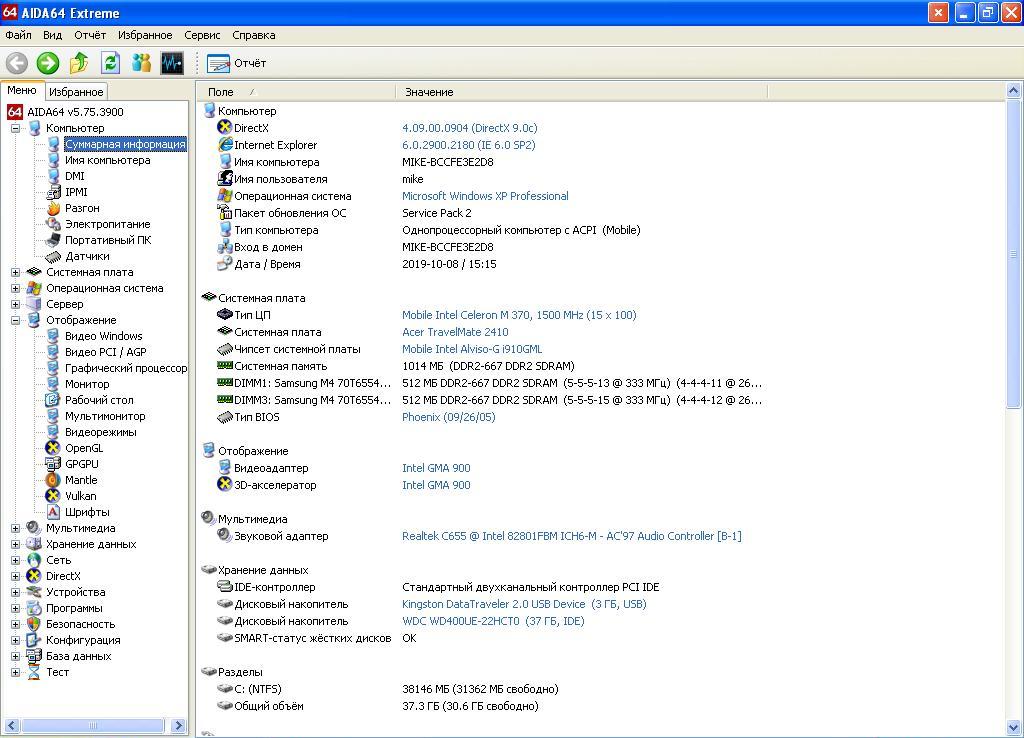The height and width of the screenshot is (738, 1024).
Task: Open the Сервис menu
Action: tap(202, 35)
